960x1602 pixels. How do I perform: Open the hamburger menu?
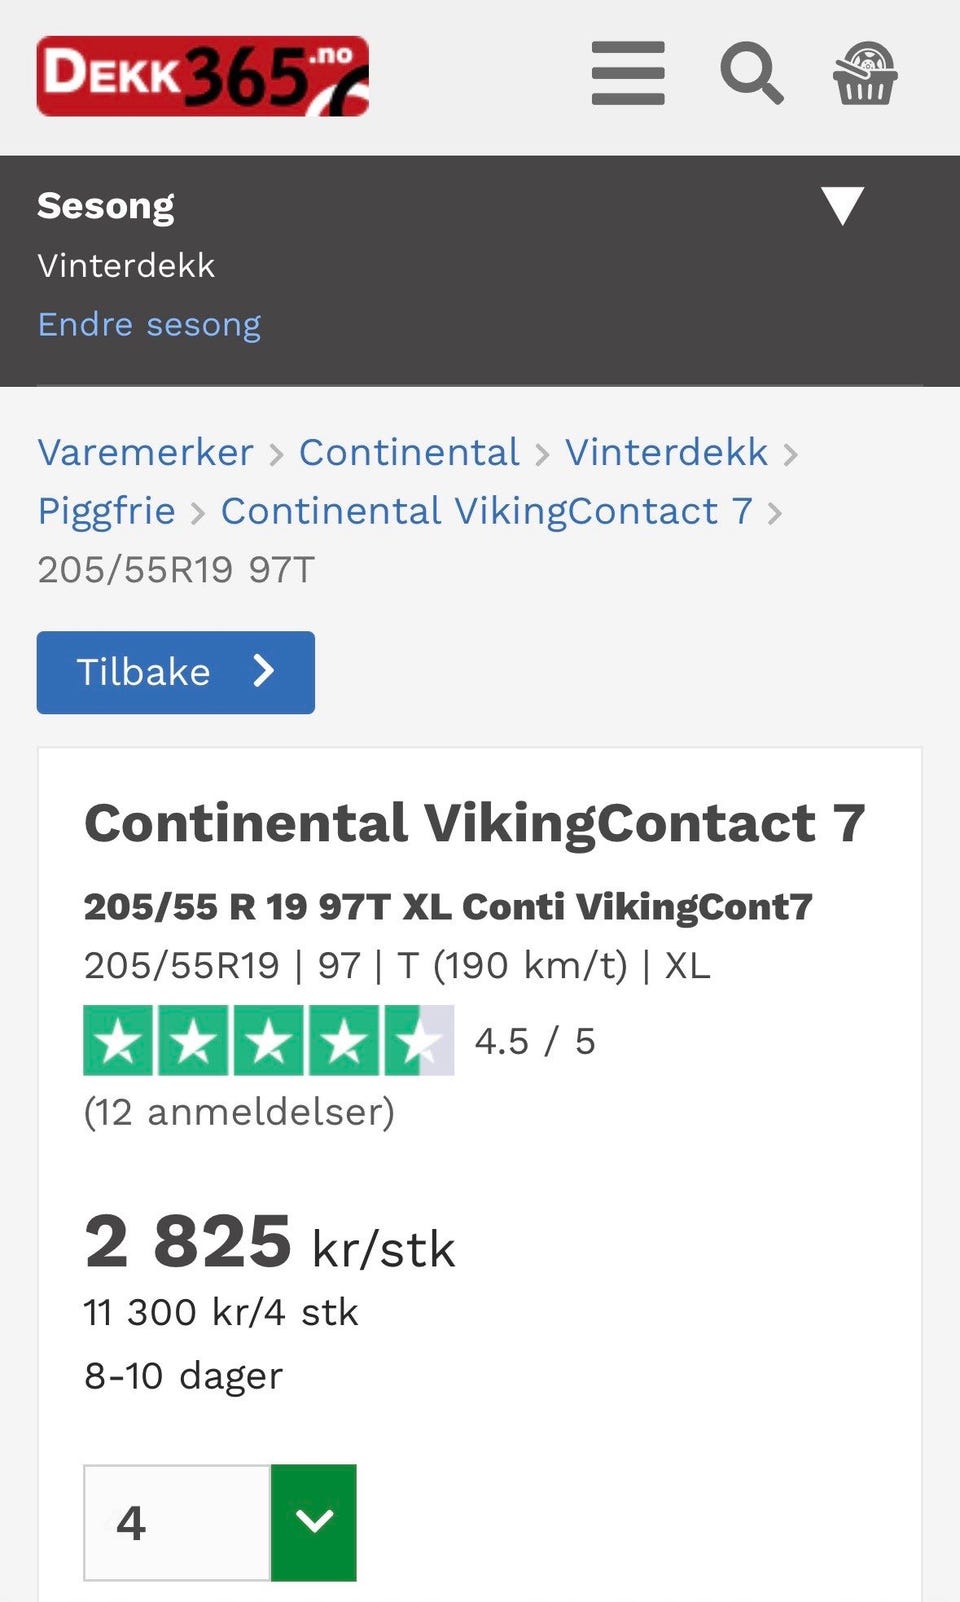point(628,73)
